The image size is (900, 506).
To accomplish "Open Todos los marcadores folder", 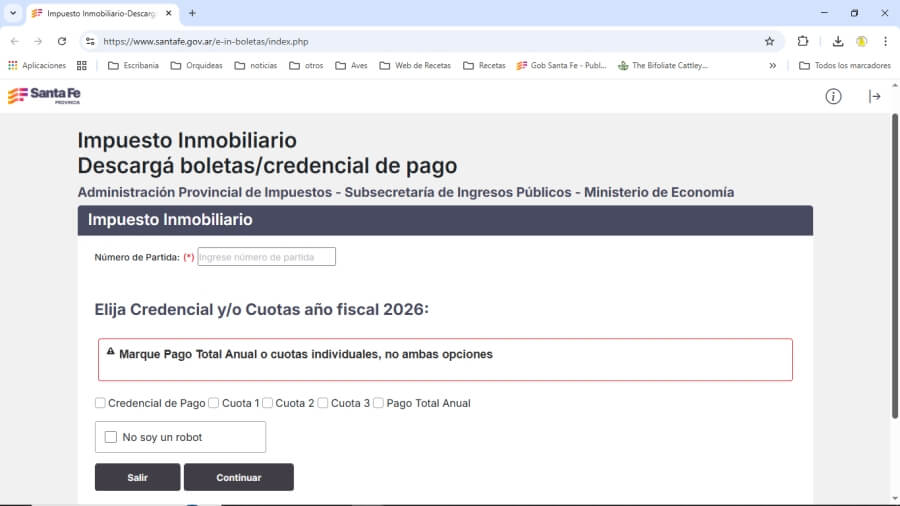I will click(x=845, y=65).
